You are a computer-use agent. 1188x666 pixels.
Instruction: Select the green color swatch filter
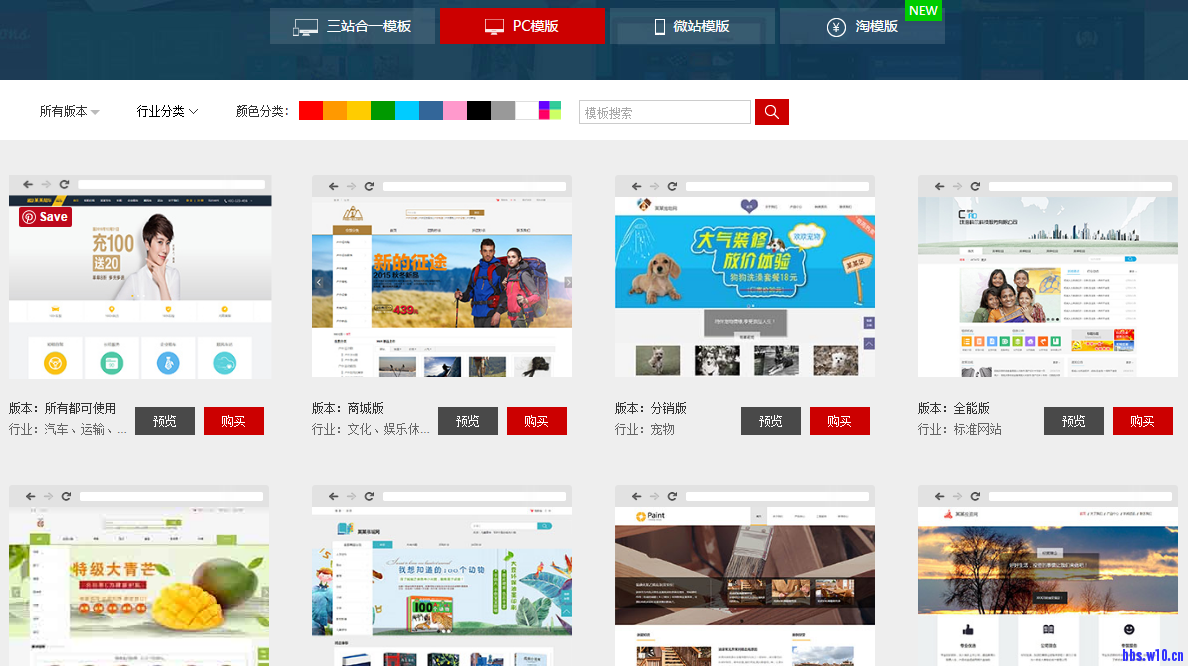[383, 111]
